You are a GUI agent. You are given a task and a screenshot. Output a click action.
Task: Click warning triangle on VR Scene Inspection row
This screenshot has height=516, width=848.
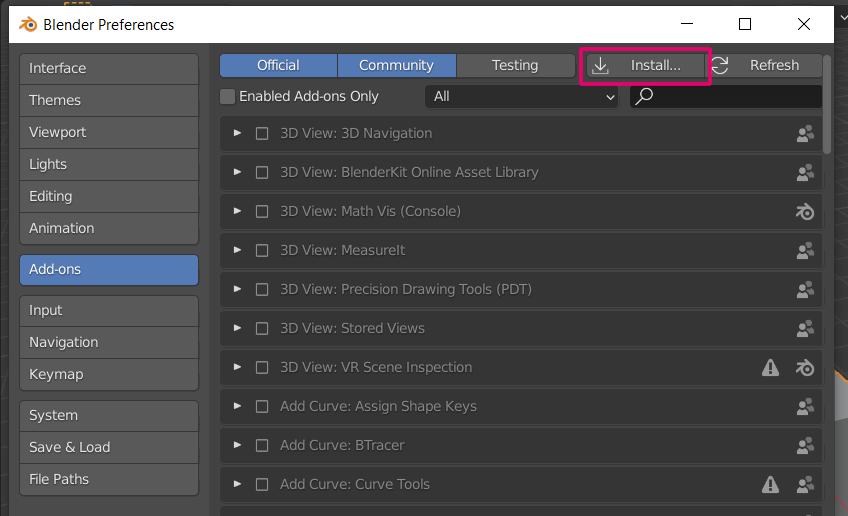770,368
